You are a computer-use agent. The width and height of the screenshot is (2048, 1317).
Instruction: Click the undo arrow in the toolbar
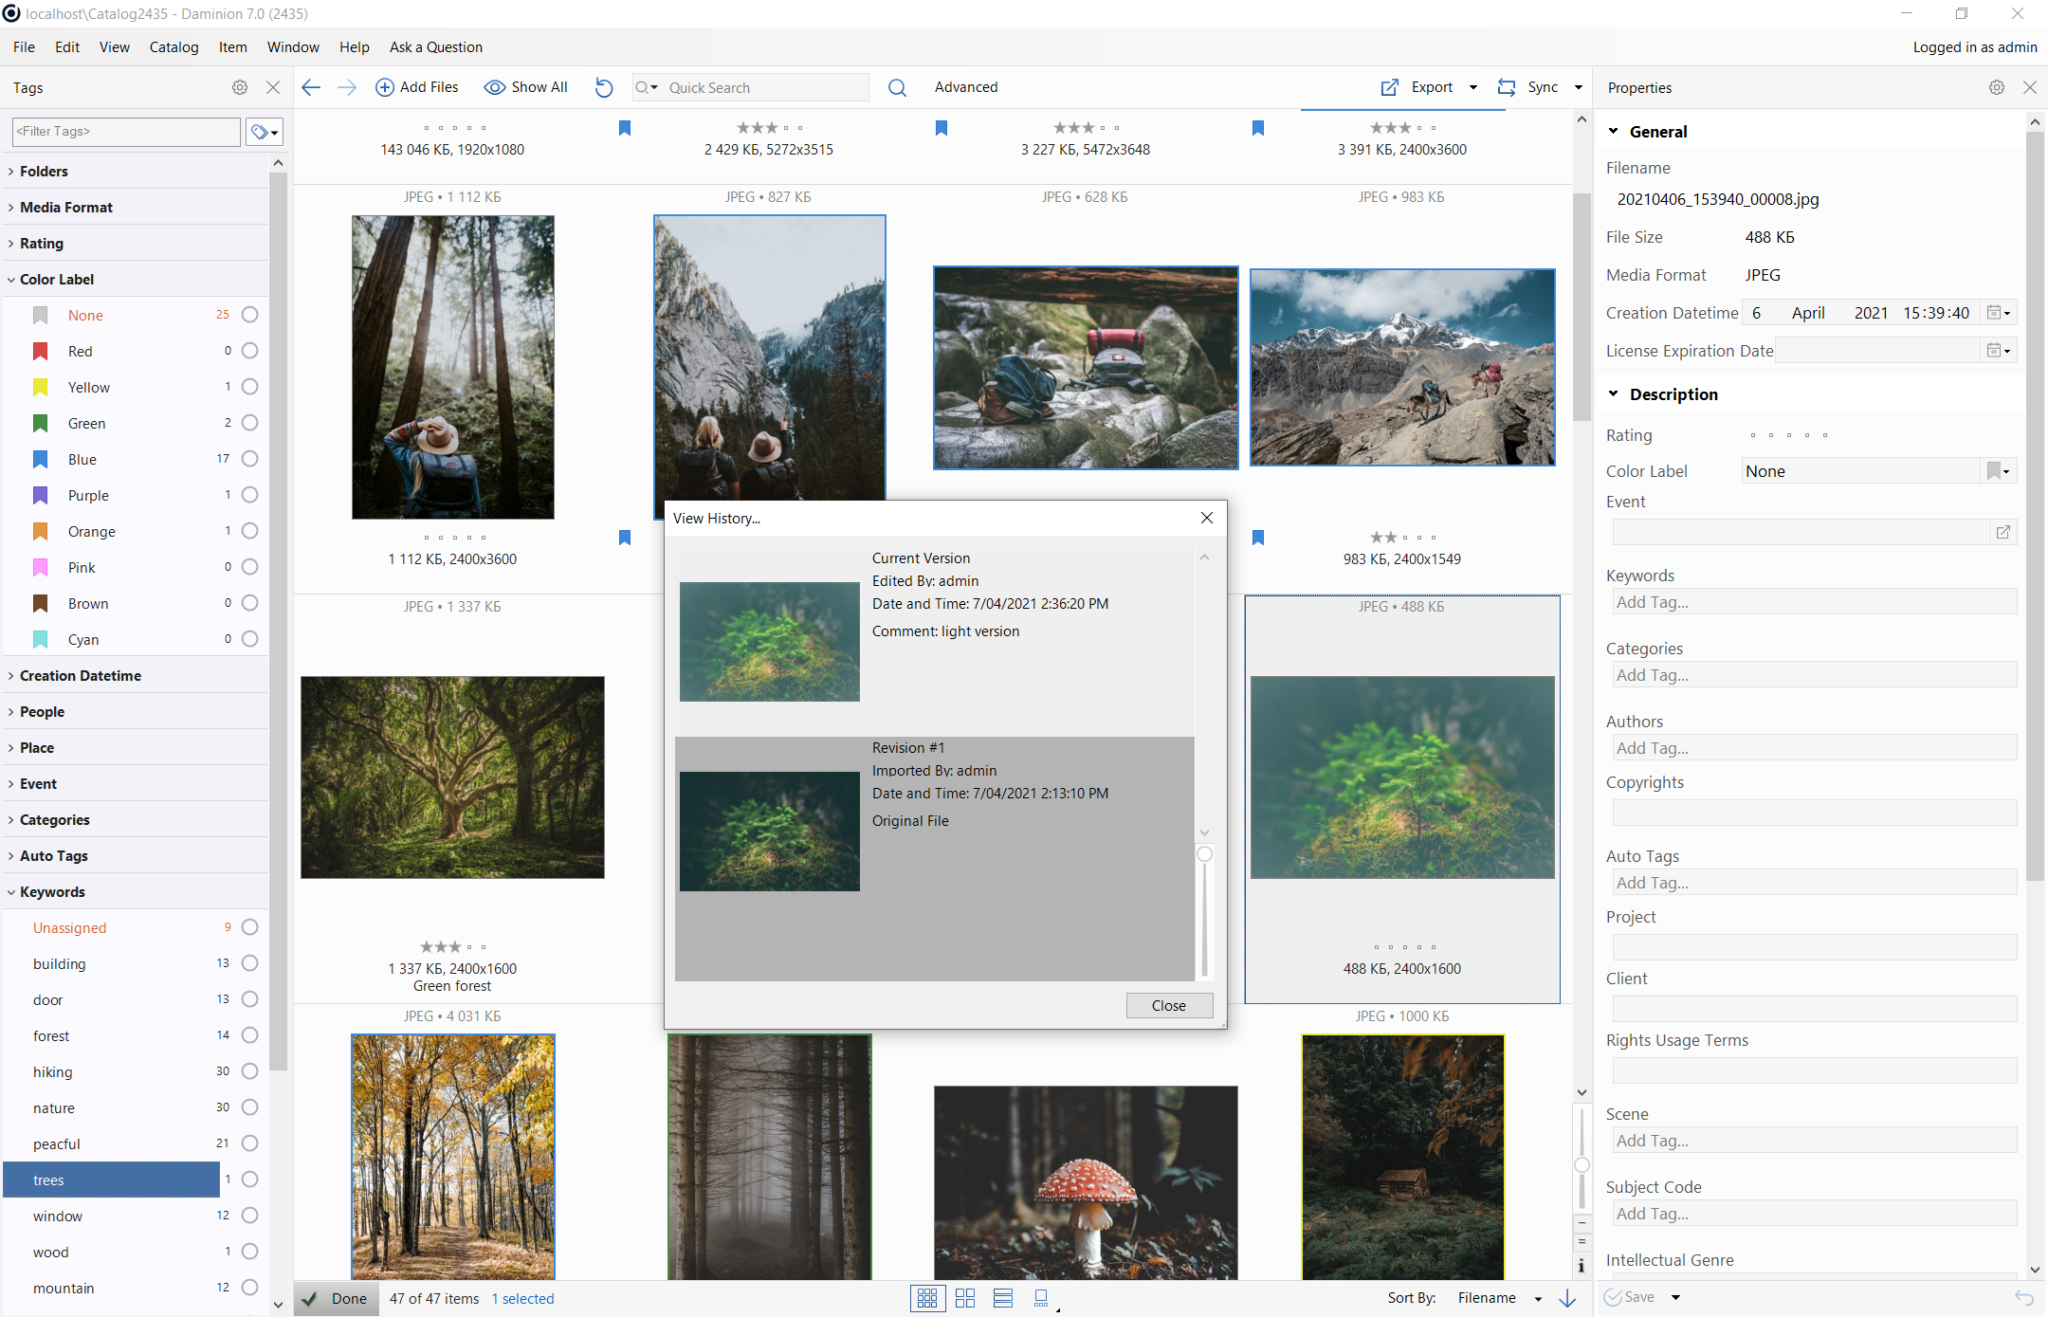click(604, 88)
